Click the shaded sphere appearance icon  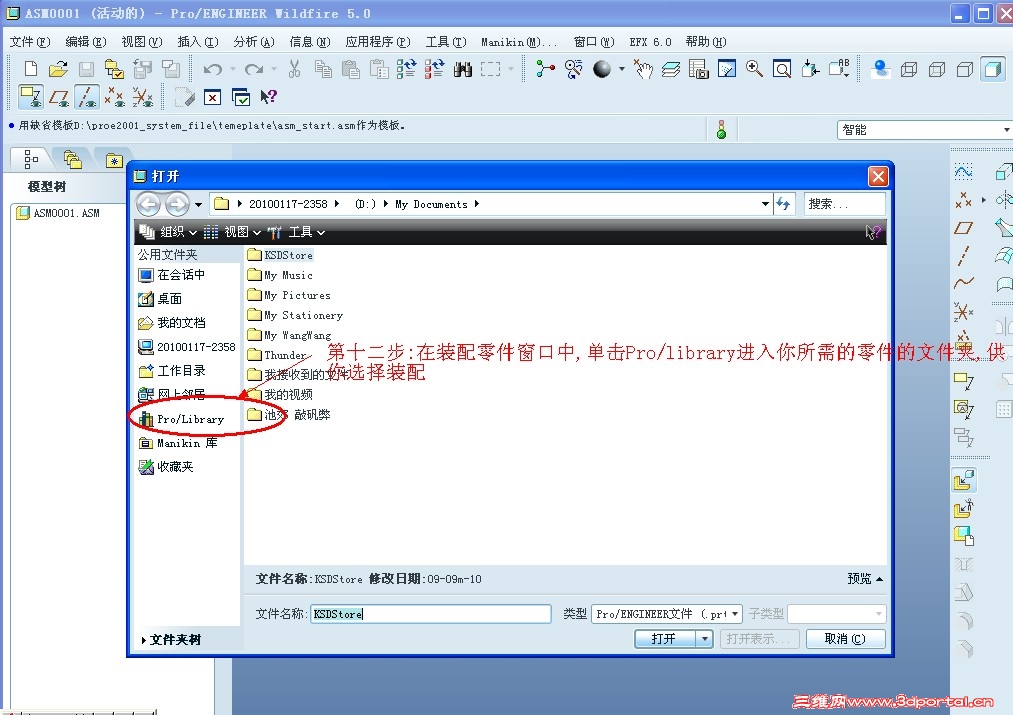602,68
